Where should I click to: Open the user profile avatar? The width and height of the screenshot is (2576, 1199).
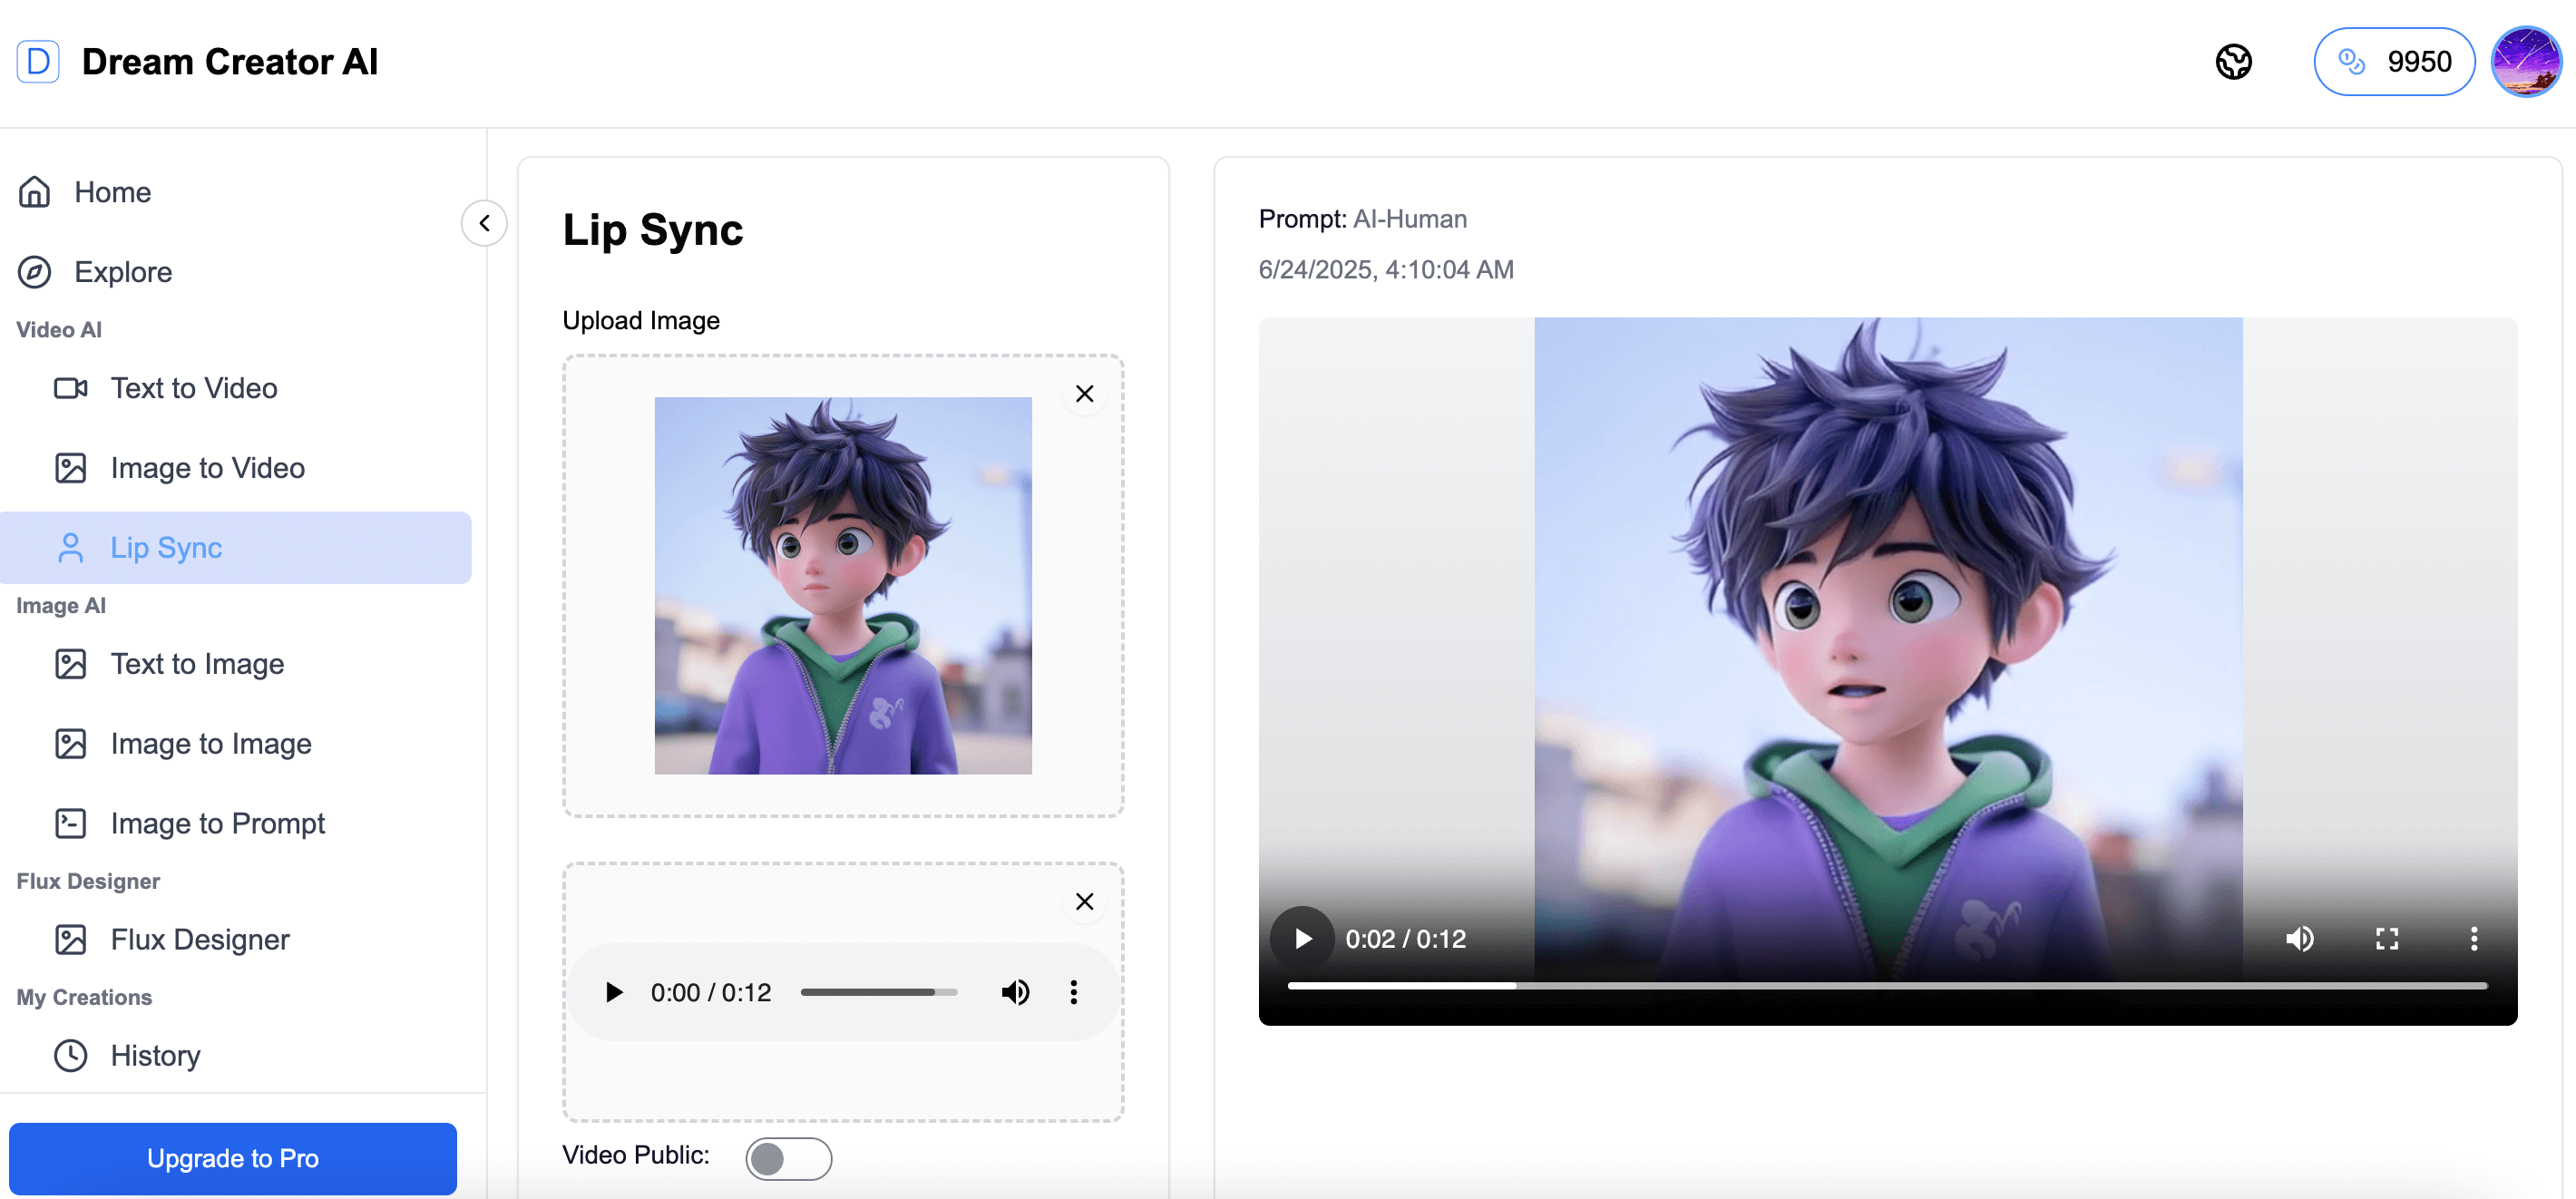pyautogui.click(x=2525, y=62)
